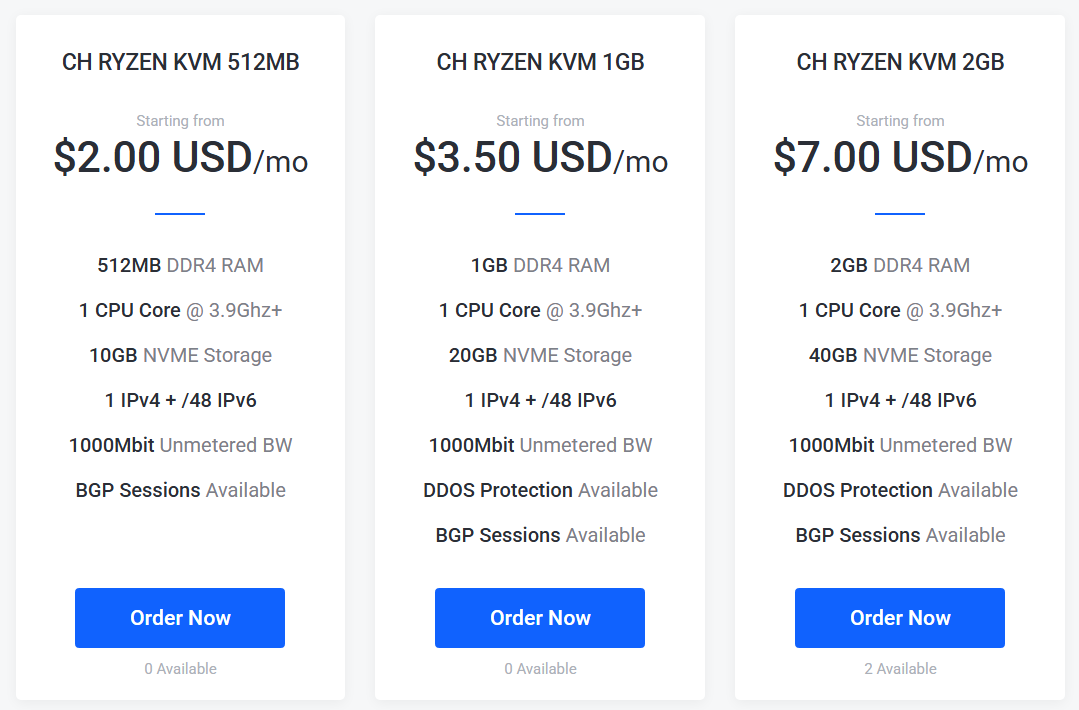Click BGP Sessions Available in 2GB plan
1079x710 pixels.
tap(900, 535)
